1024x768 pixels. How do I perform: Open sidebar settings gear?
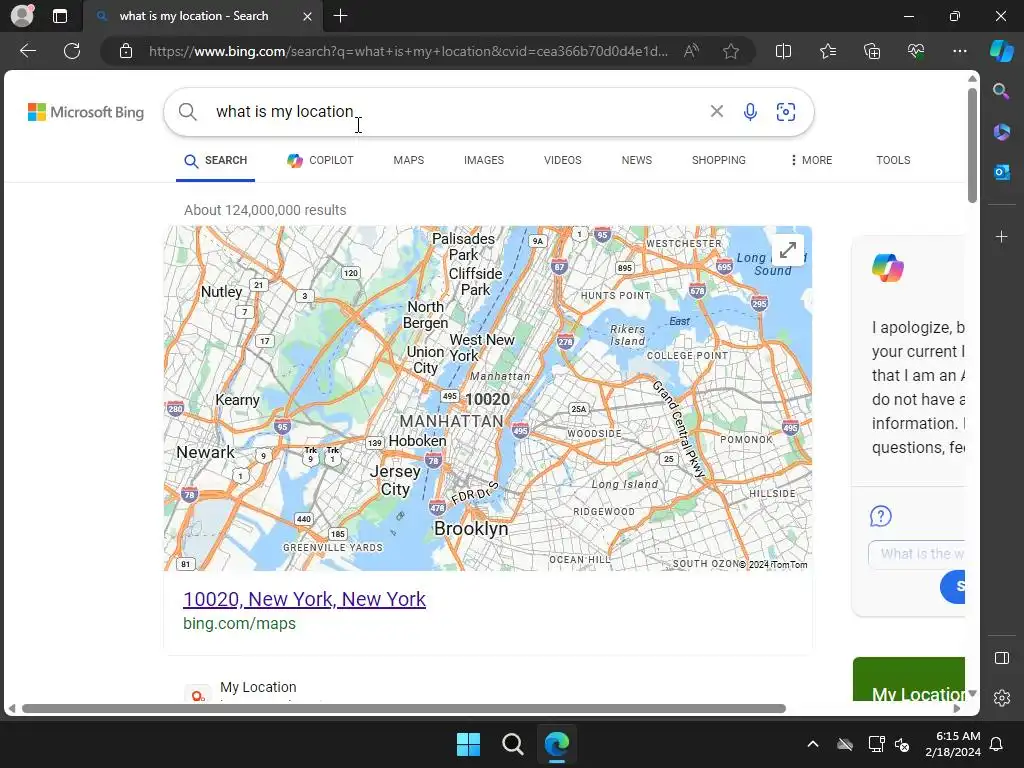click(1001, 697)
